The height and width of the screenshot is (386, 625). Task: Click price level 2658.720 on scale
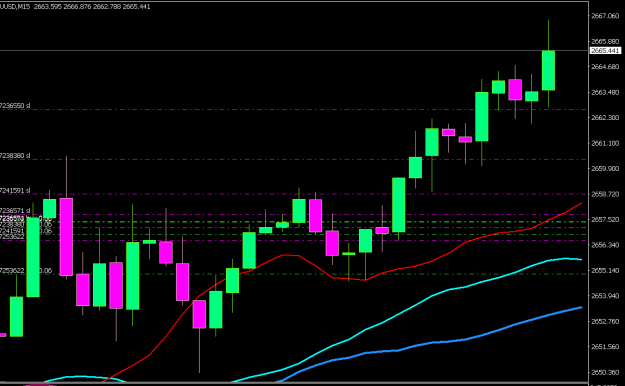pyautogui.click(x=605, y=194)
